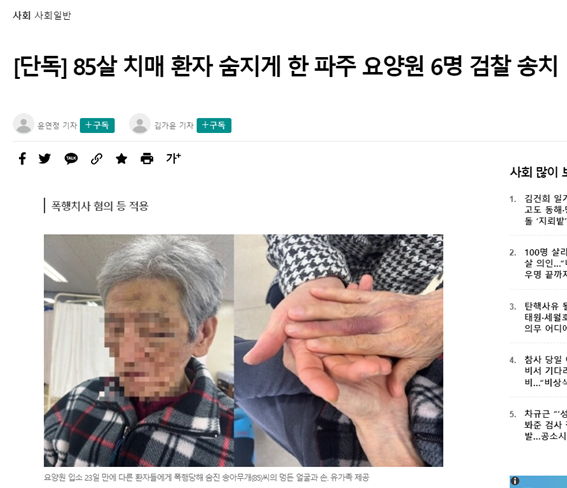This screenshot has height=488, width=567.
Task: Subscribe to reporter 김가윤 with +구독
Action: (x=214, y=125)
